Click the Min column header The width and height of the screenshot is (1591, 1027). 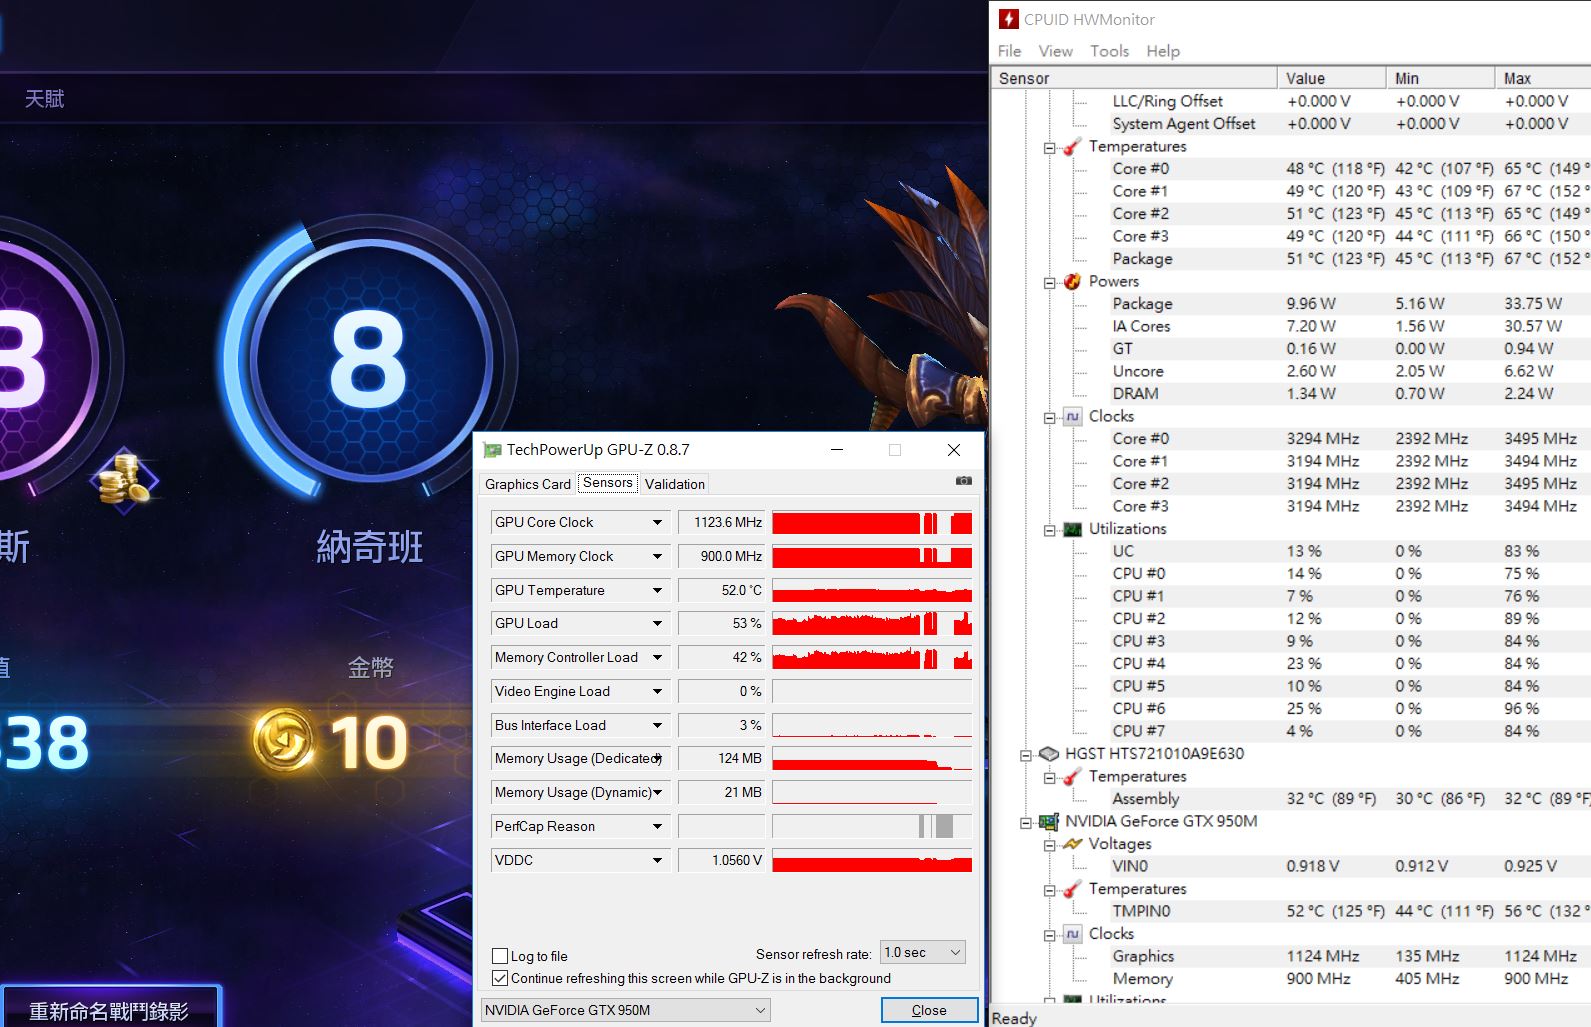pos(1440,78)
